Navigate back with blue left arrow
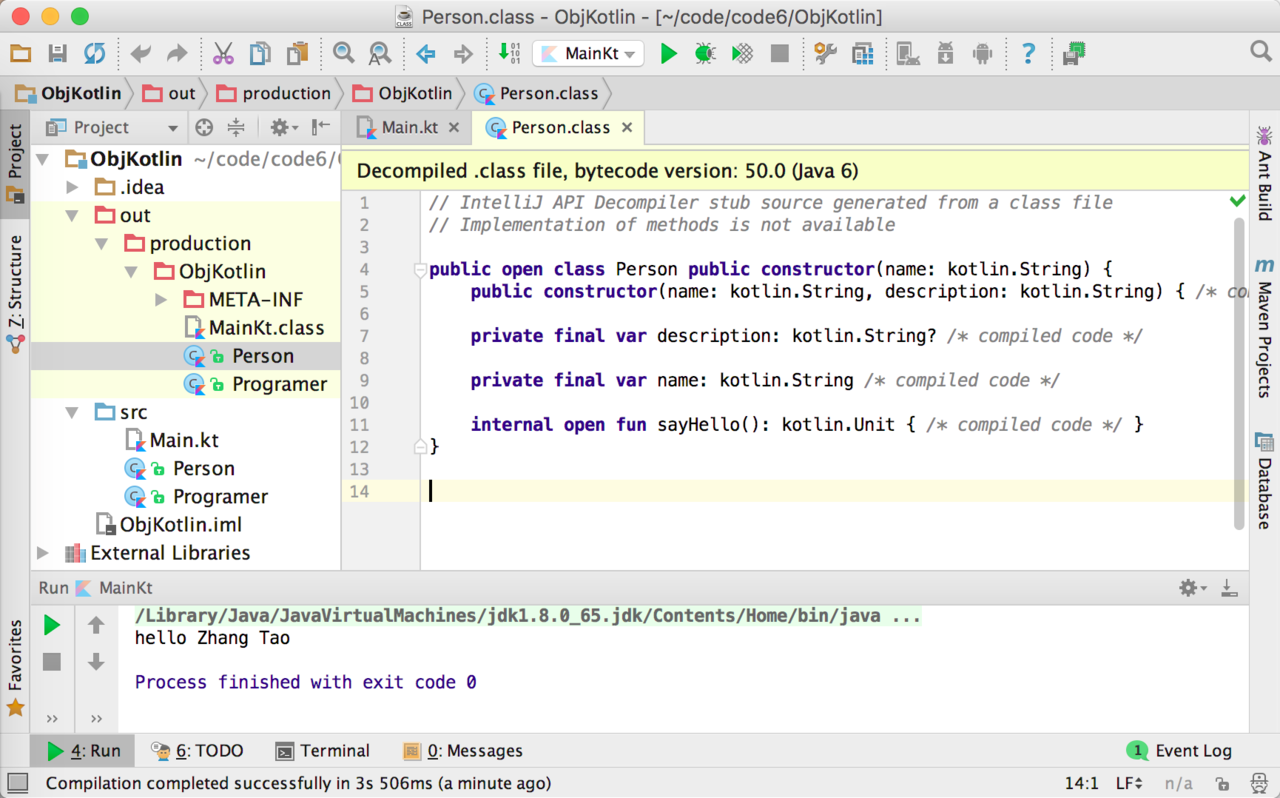The height and width of the screenshot is (798, 1280). pos(426,54)
